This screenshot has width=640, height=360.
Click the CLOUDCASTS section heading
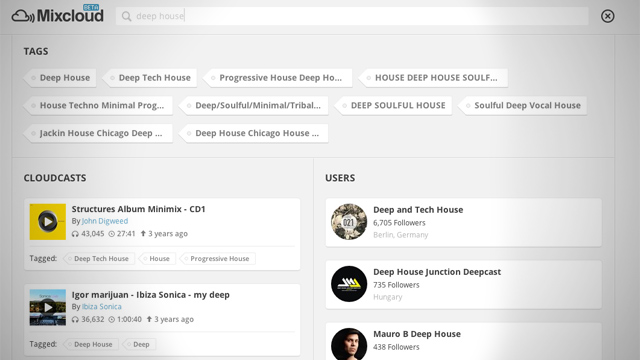tap(55, 178)
